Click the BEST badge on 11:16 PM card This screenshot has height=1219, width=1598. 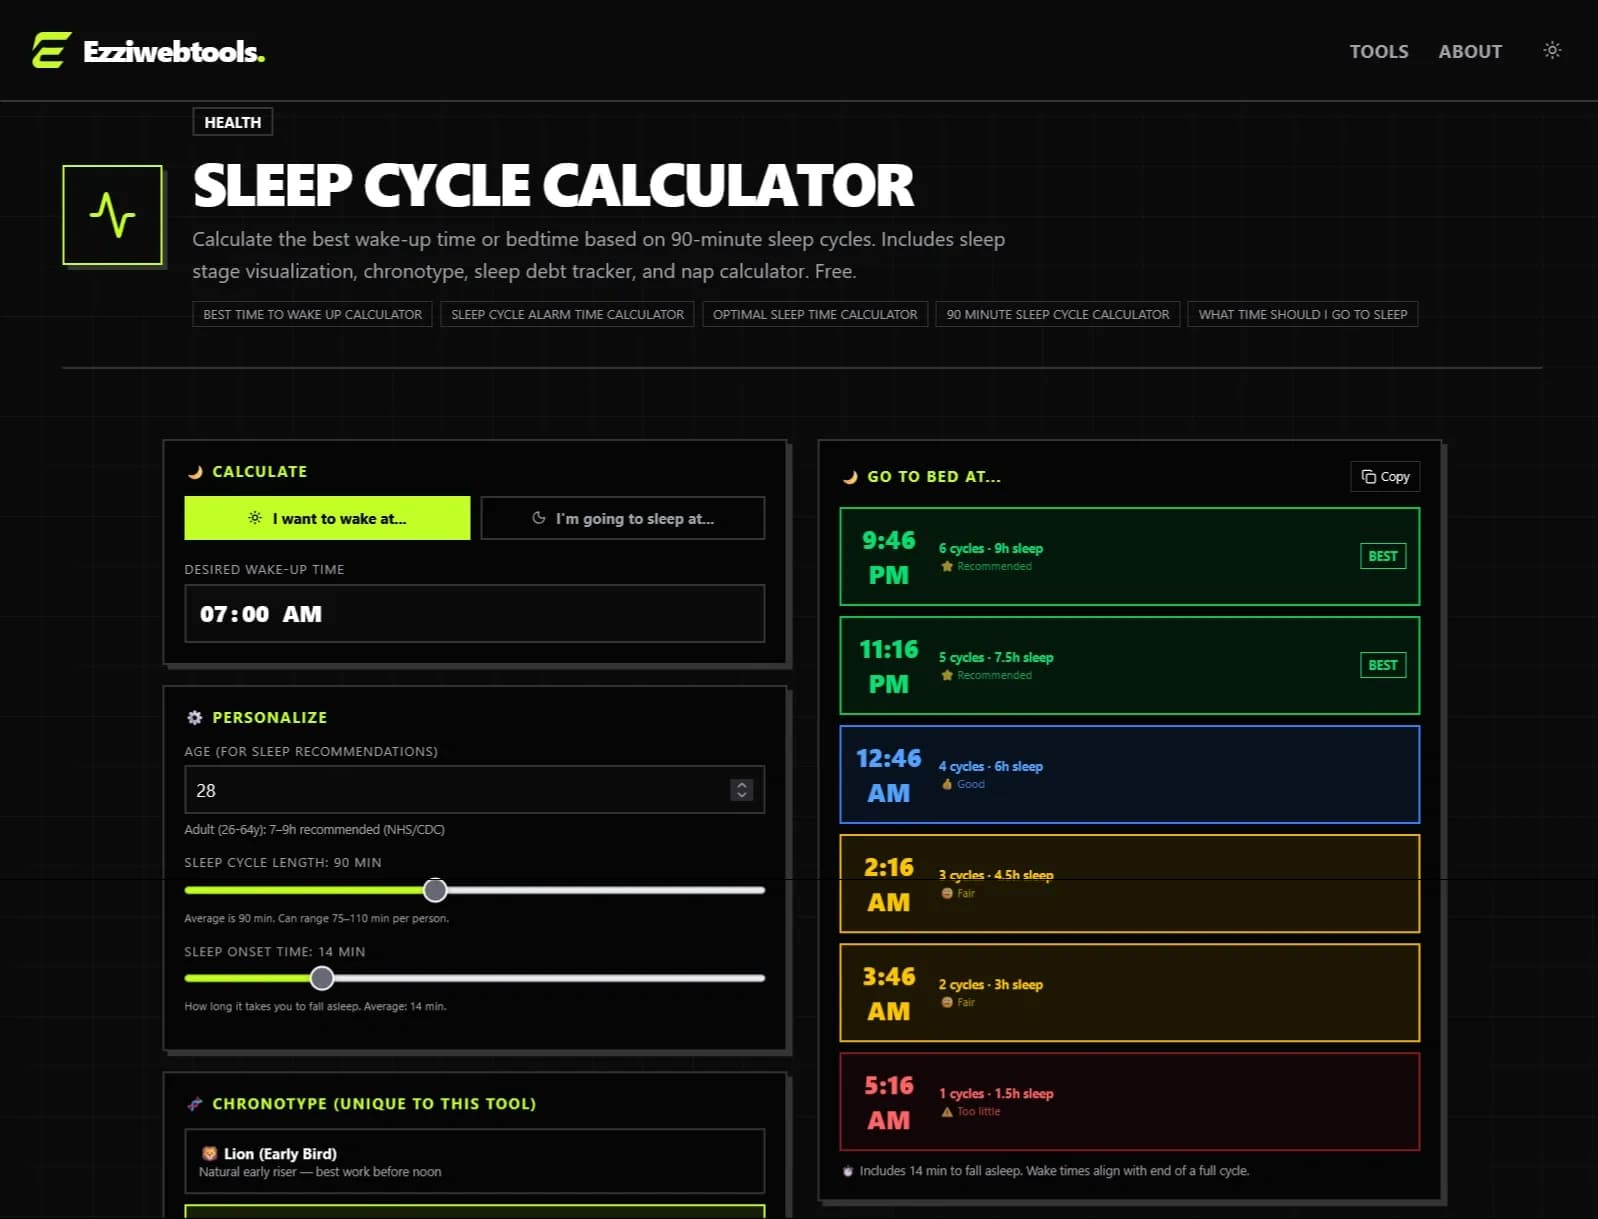click(1383, 665)
